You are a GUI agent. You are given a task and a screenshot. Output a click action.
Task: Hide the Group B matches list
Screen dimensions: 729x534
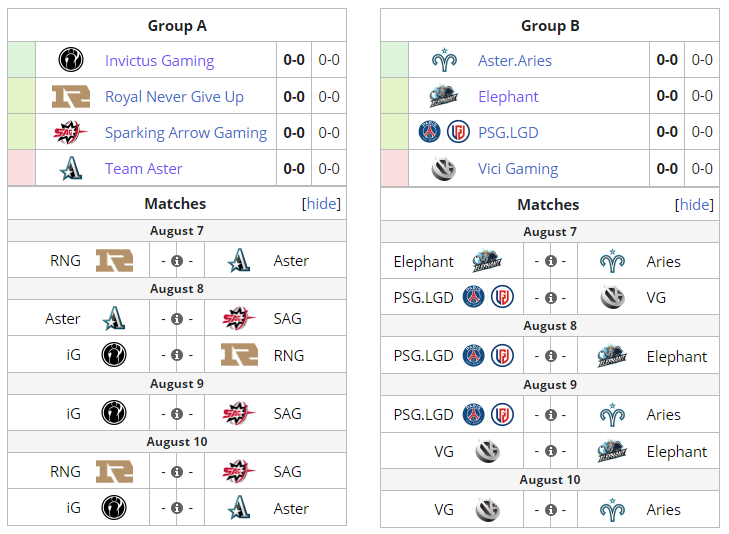[x=694, y=204]
